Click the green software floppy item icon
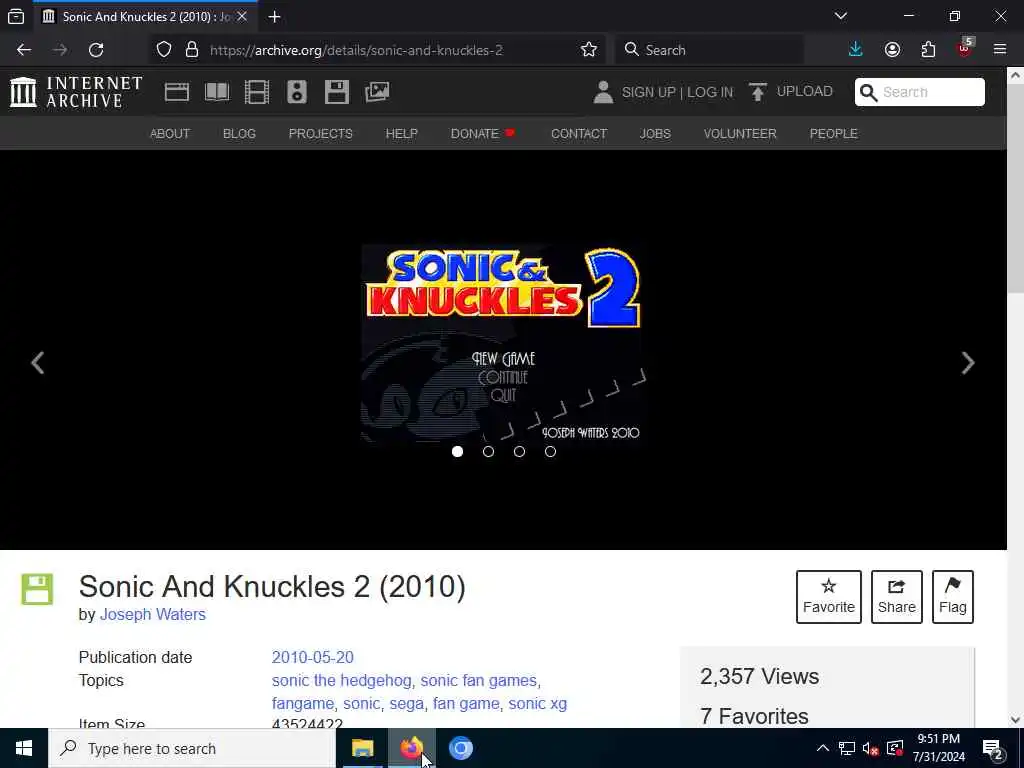This screenshot has height=768, width=1024. (37, 589)
